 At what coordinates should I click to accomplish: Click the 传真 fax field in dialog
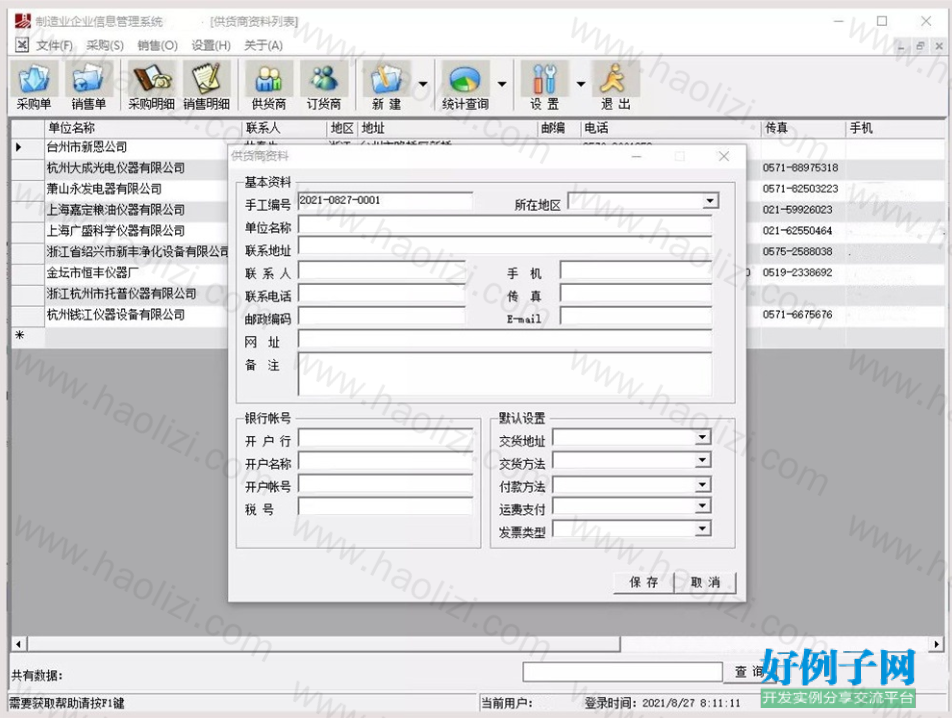(x=636, y=293)
